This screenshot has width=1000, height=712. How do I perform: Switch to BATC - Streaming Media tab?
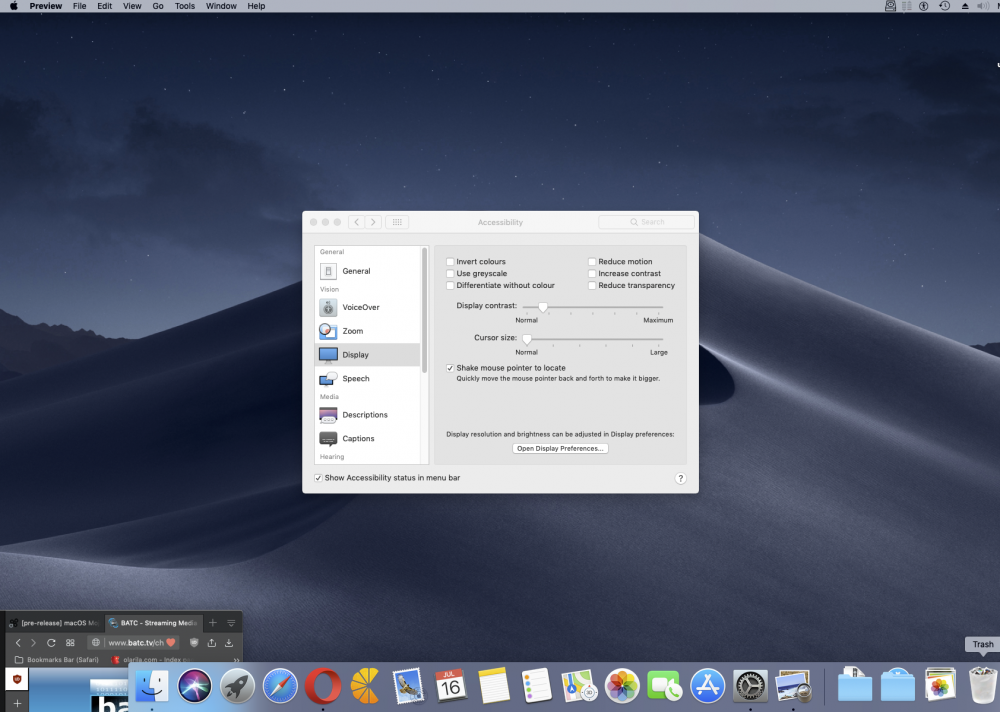[x=153, y=623]
